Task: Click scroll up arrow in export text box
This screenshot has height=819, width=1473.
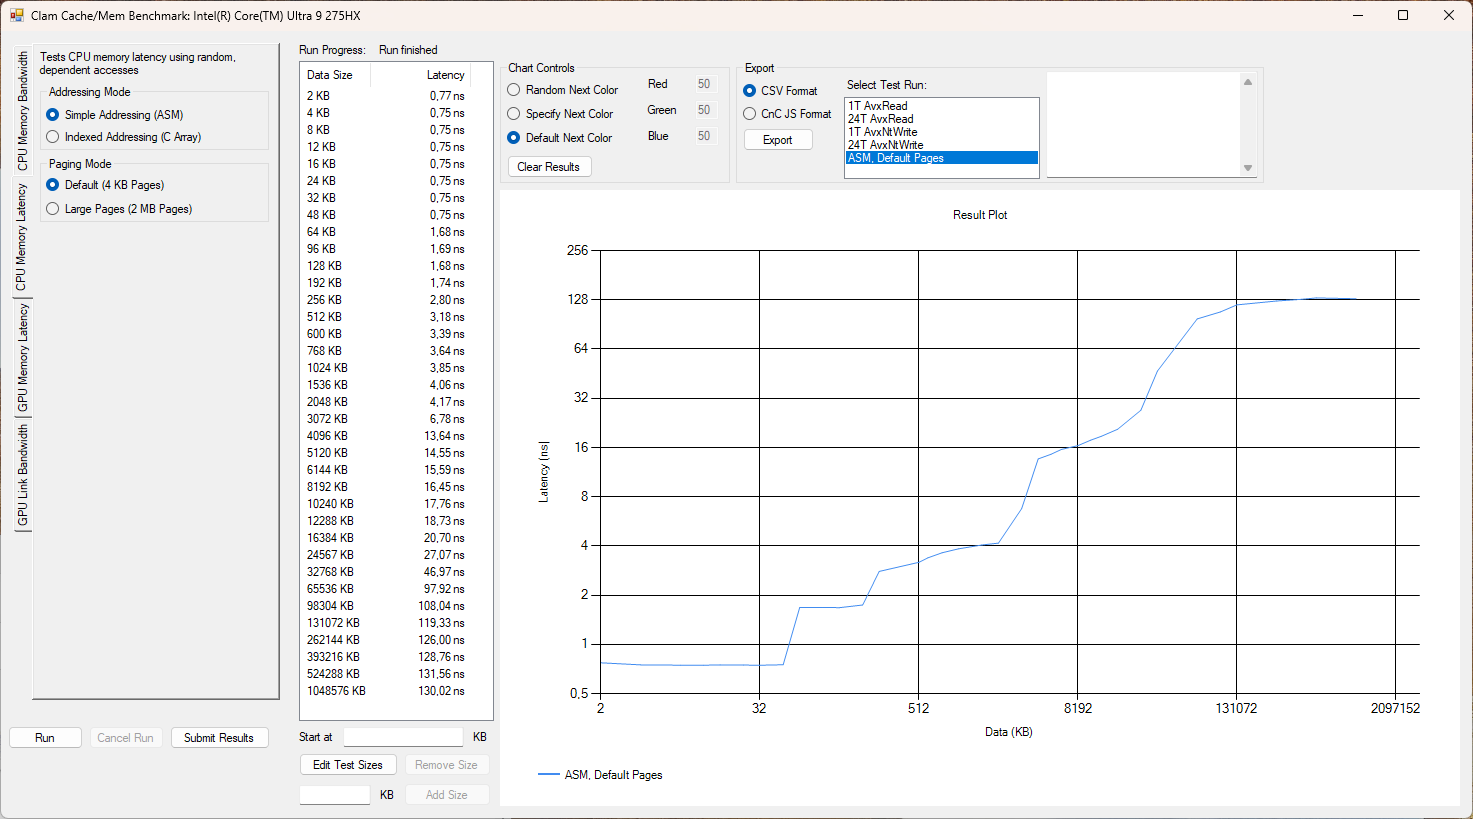Action: 1248,82
